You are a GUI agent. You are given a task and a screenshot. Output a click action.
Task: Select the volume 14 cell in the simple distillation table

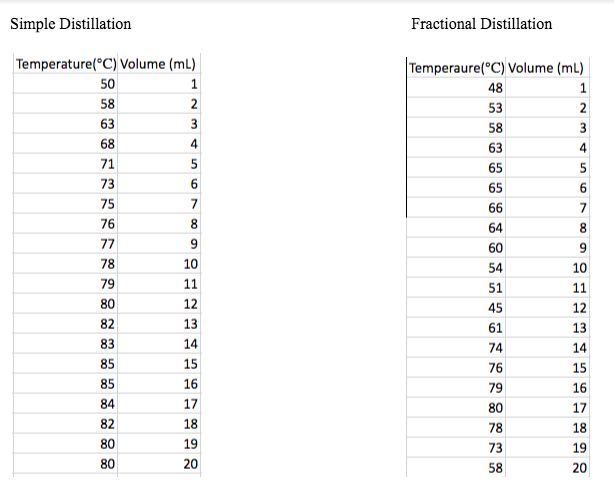[x=159, y=343]
